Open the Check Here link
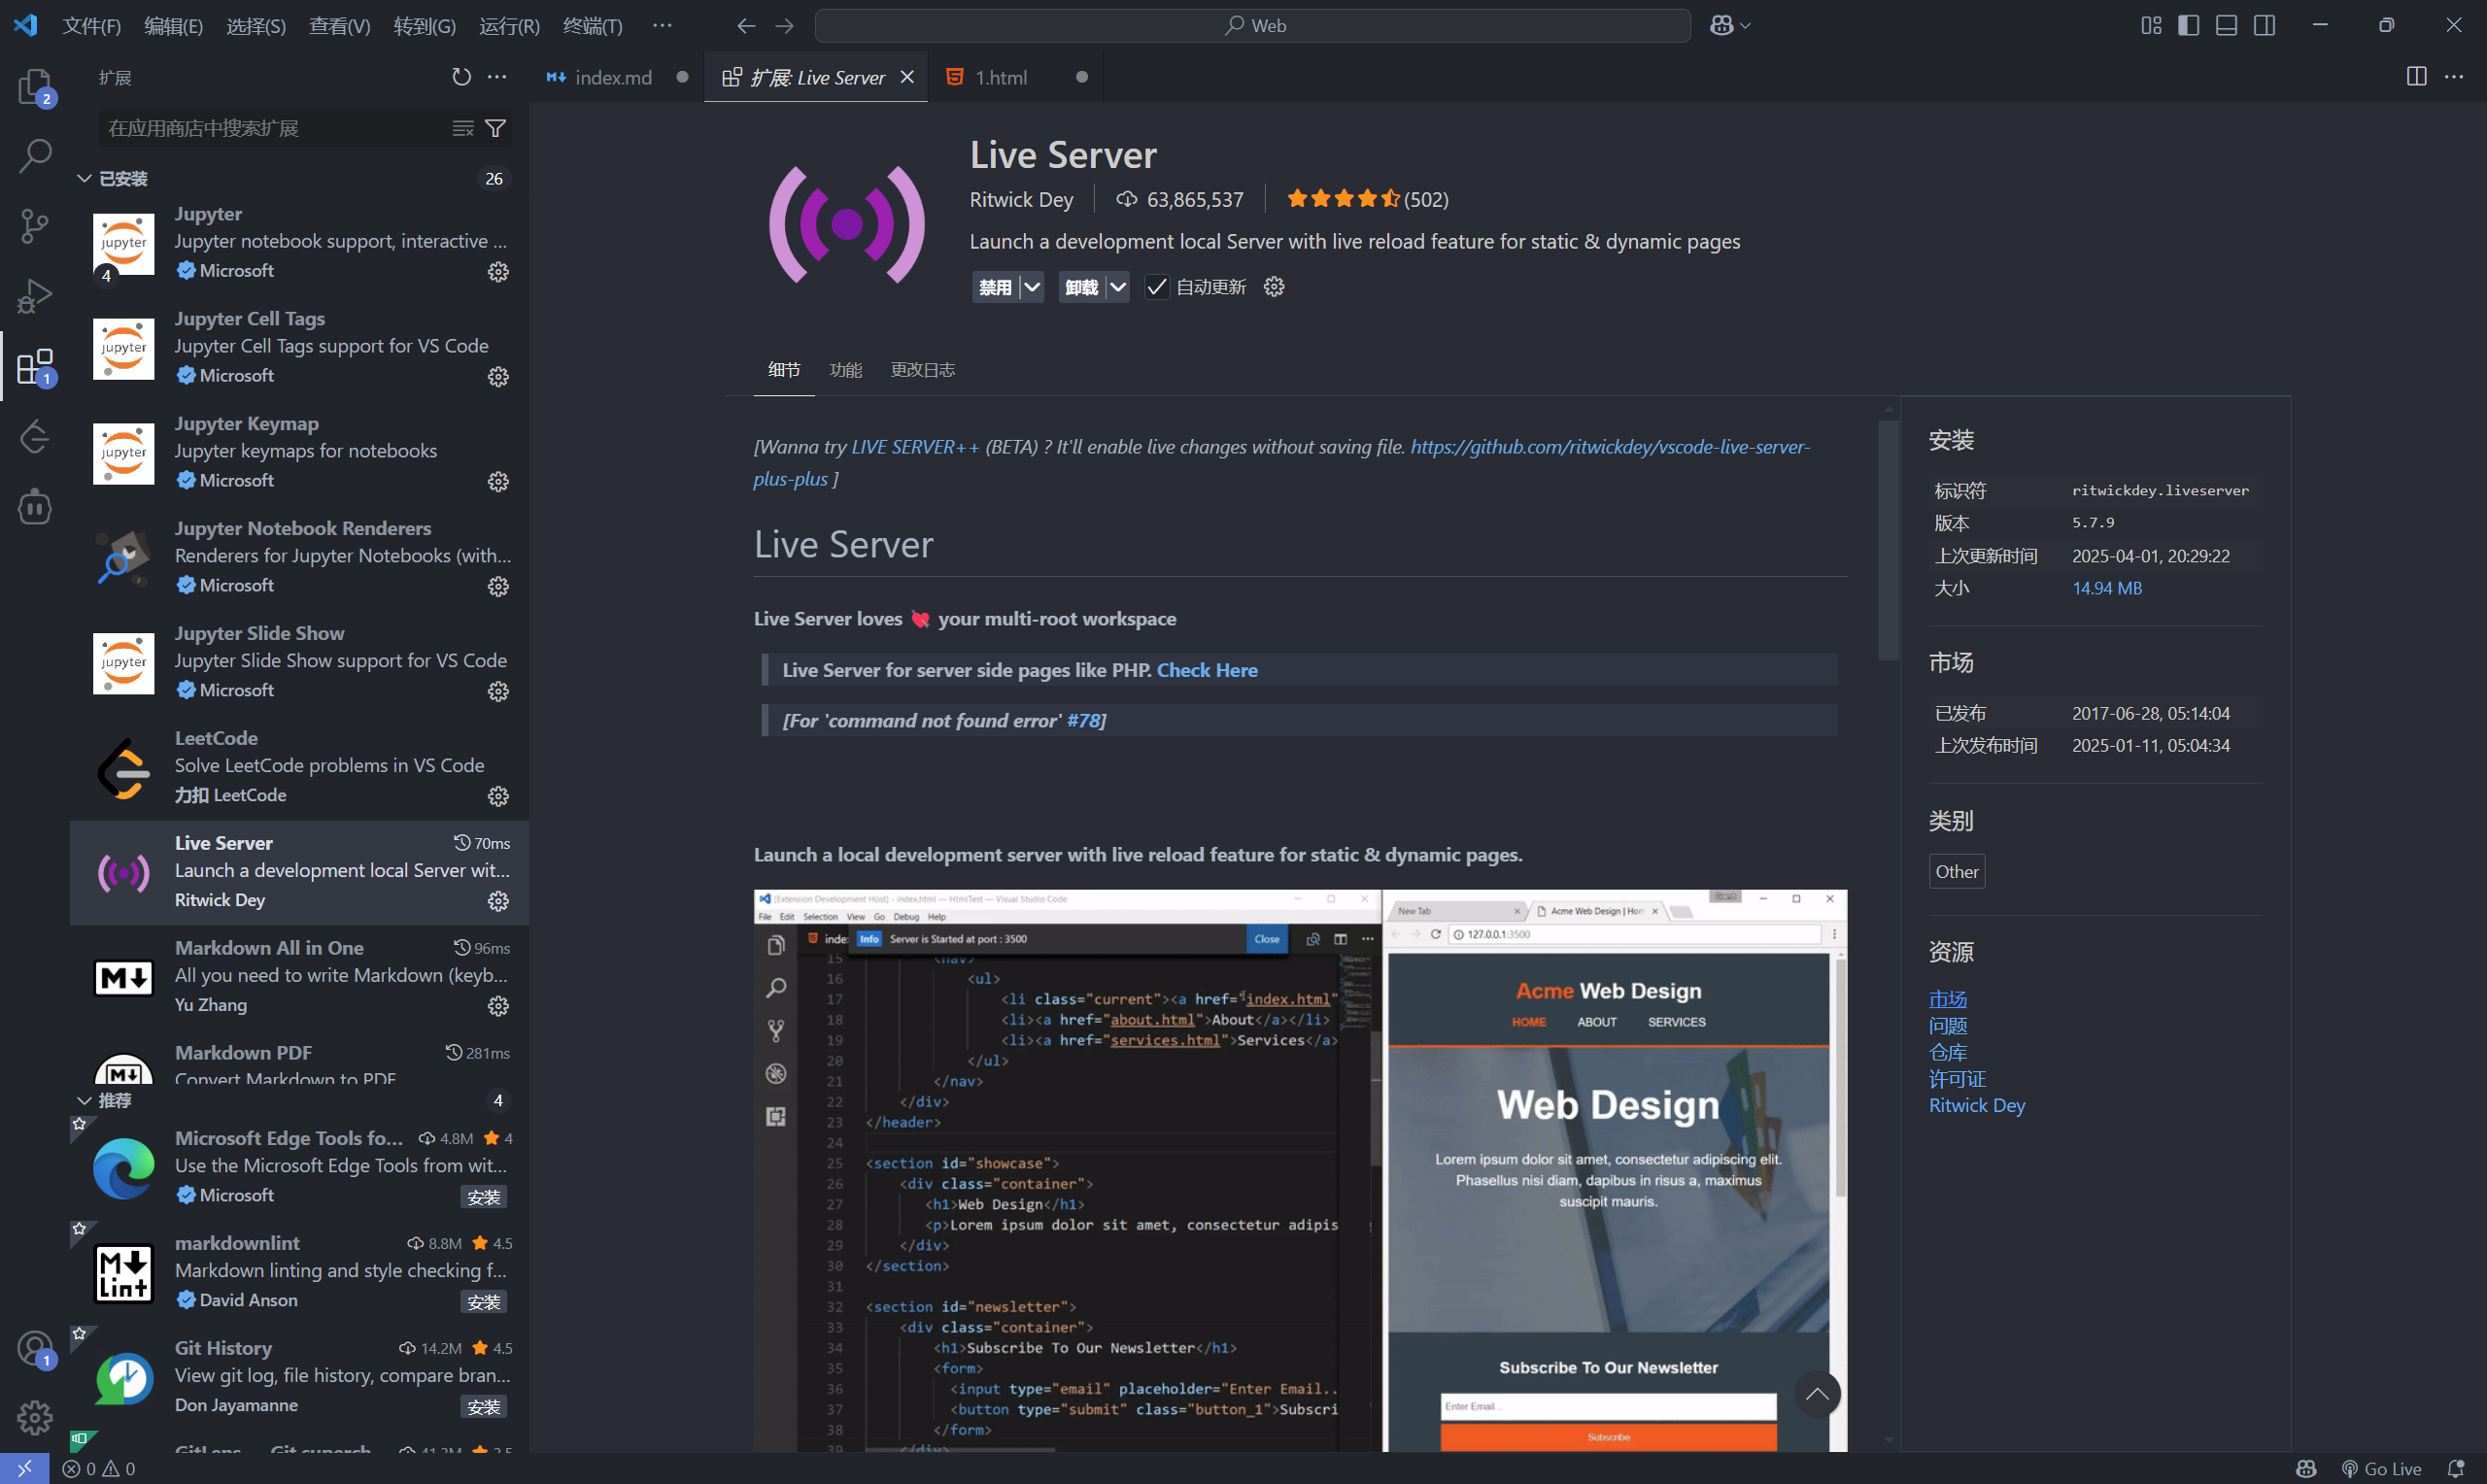The image size is (2487, 1484). click(x=1207, y=670)
